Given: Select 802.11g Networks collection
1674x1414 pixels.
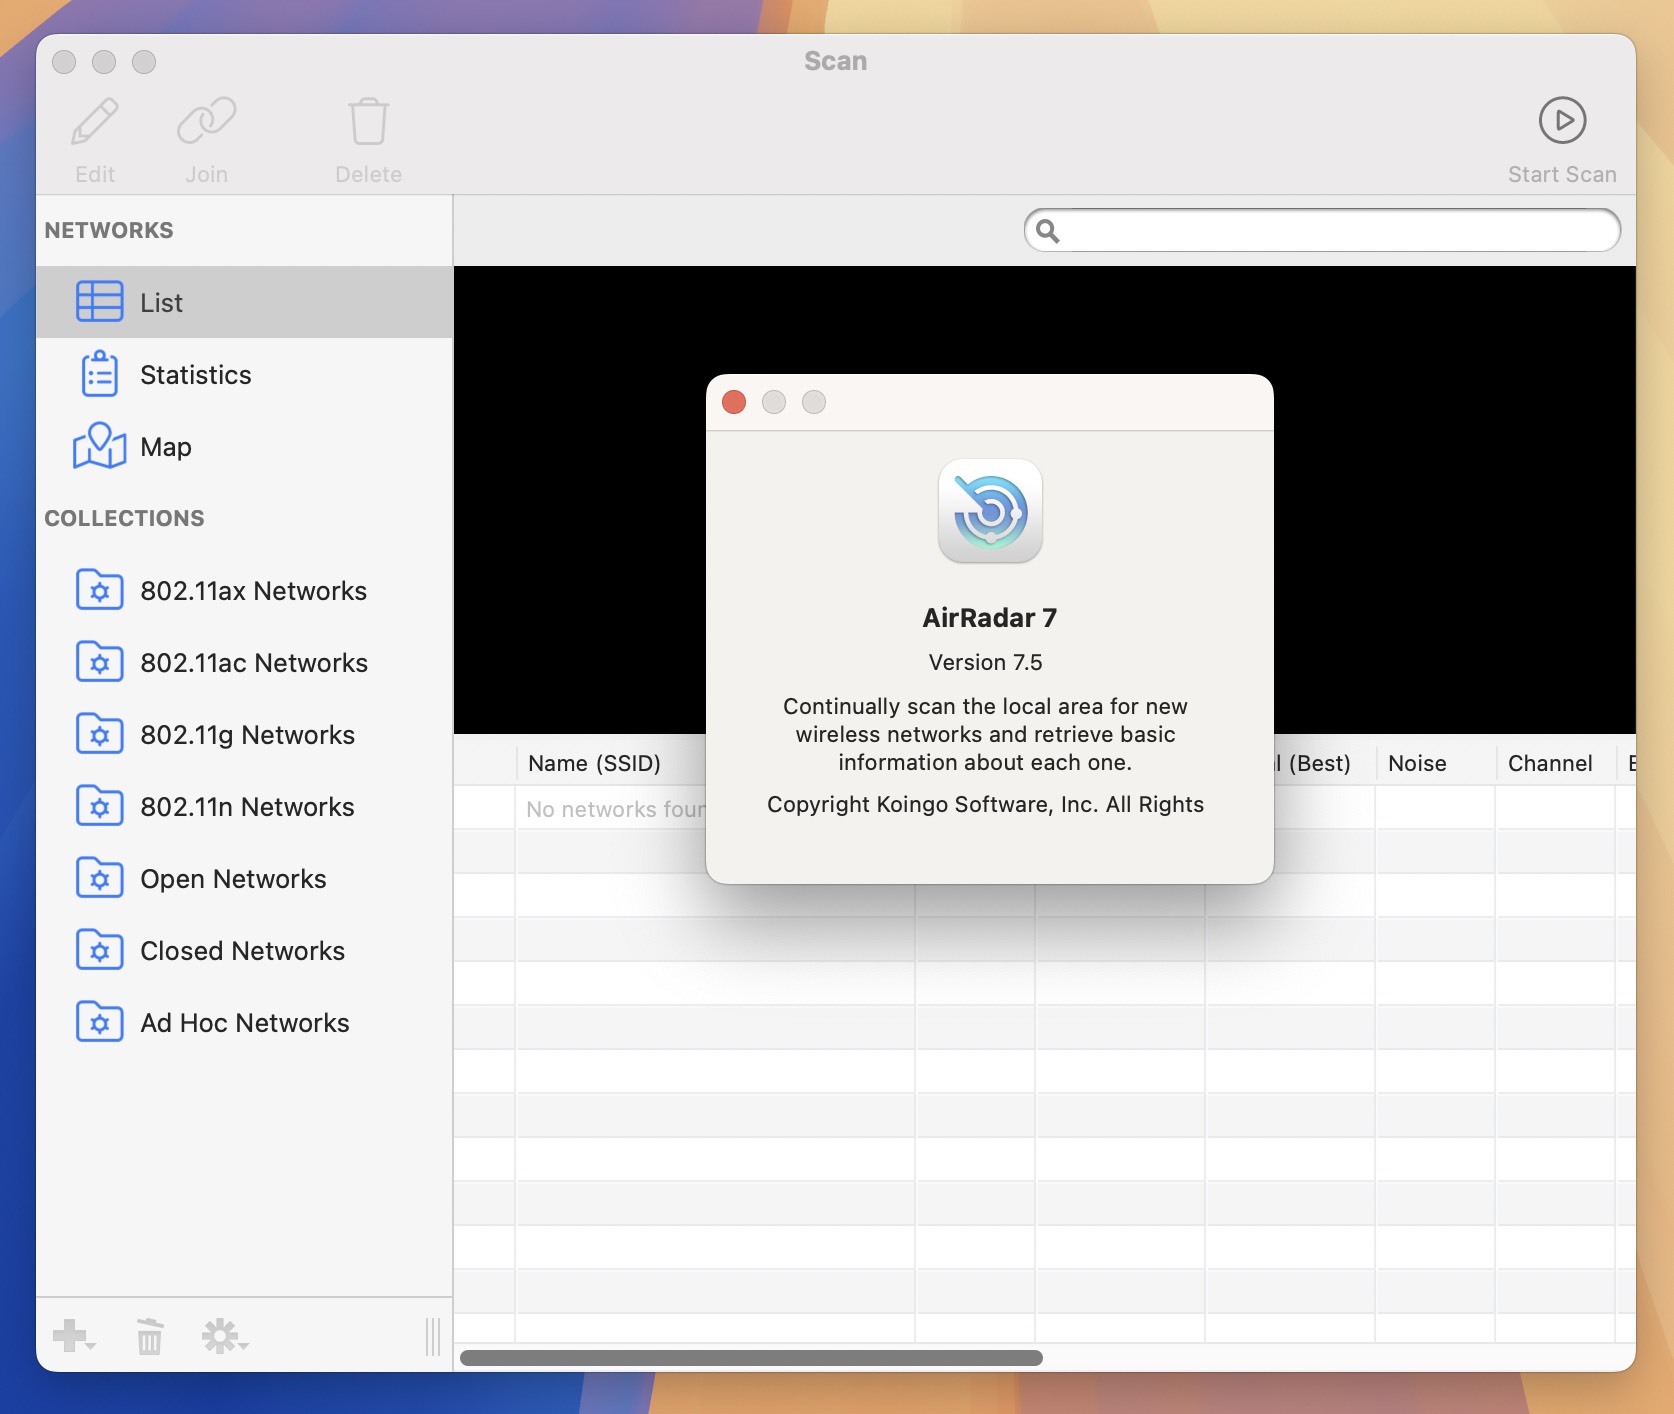Looking at the screenshot, I should click(244, 734).
